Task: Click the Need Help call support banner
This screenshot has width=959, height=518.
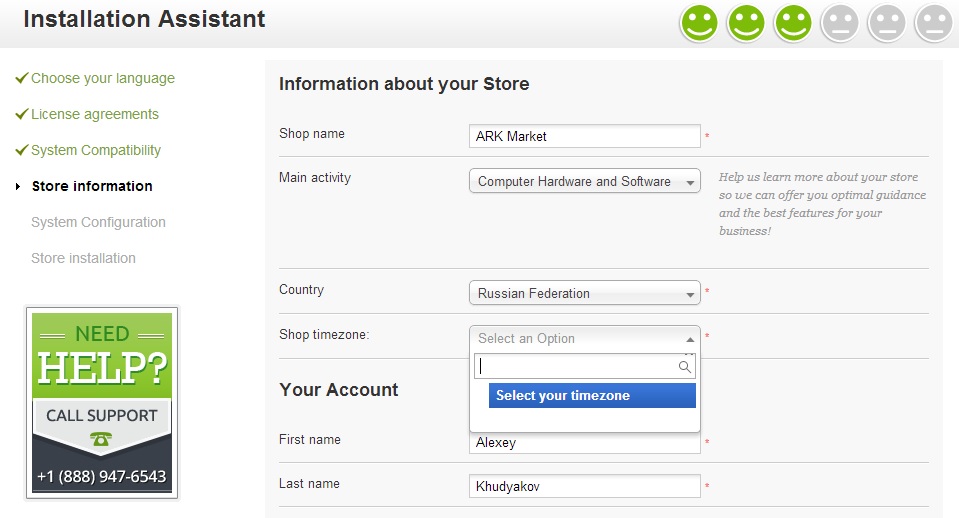Action: pos(102,402)
